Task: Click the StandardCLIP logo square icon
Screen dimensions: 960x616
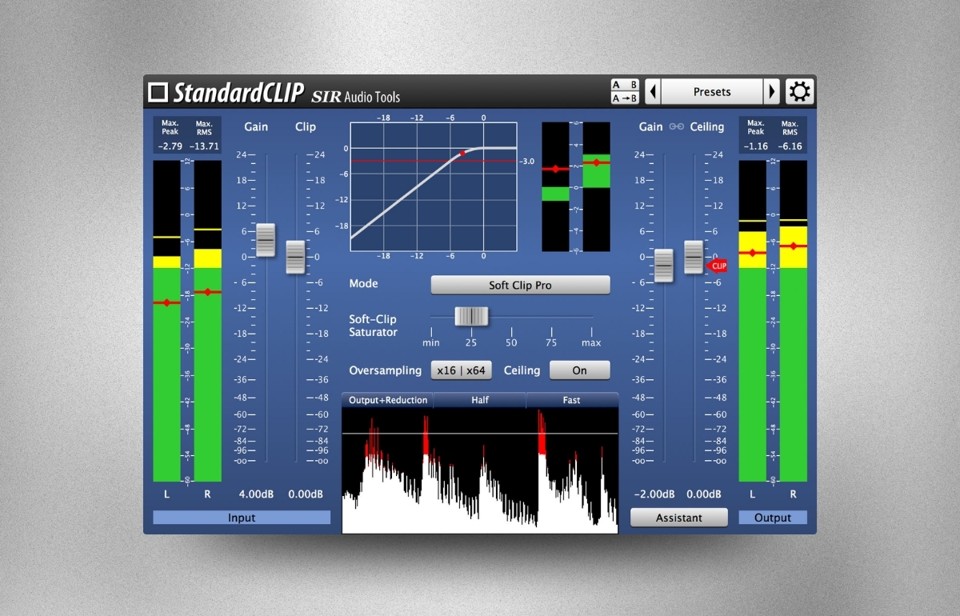Action: [x=158, y=92]
